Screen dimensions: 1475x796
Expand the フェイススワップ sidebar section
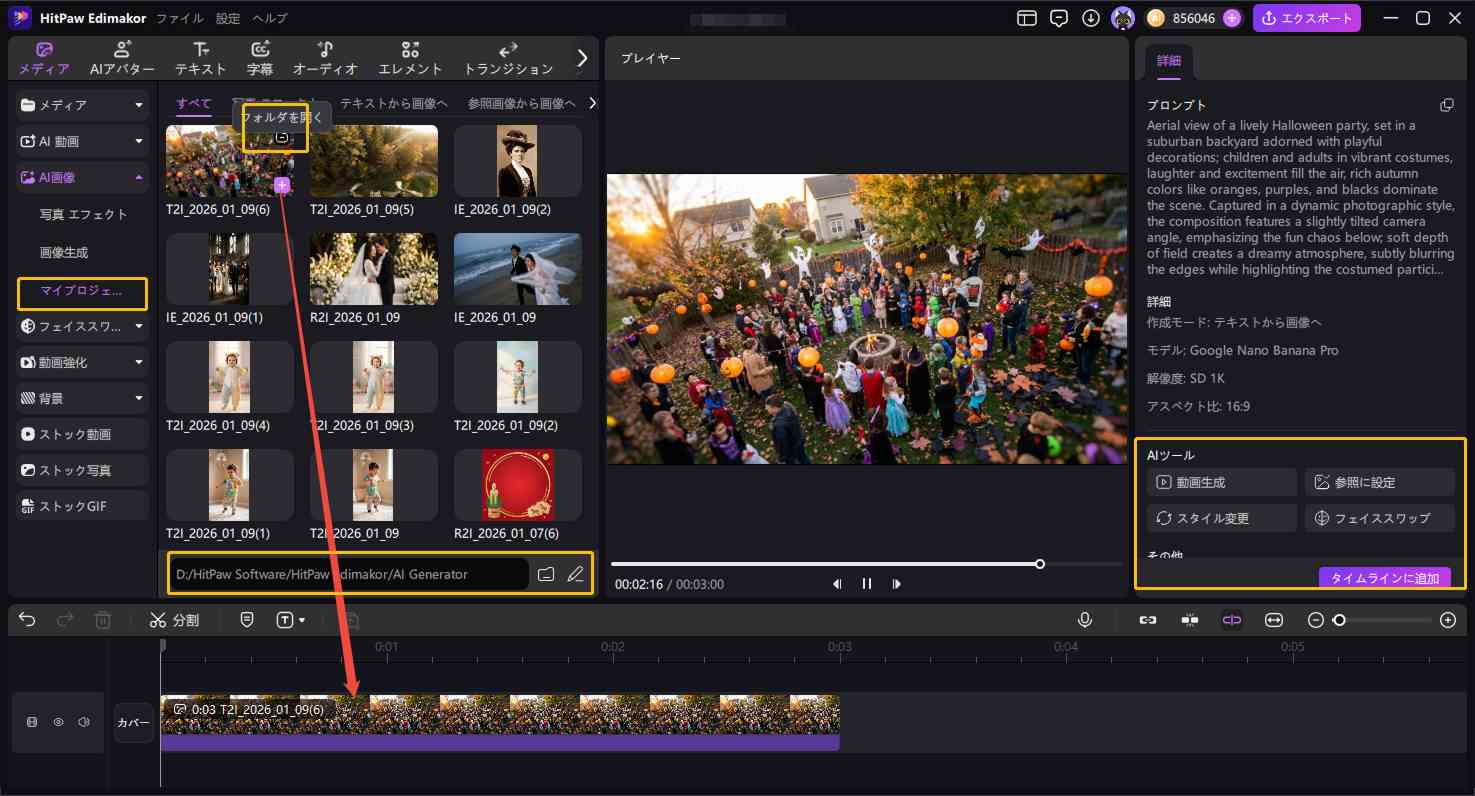[x=82, y=326]
